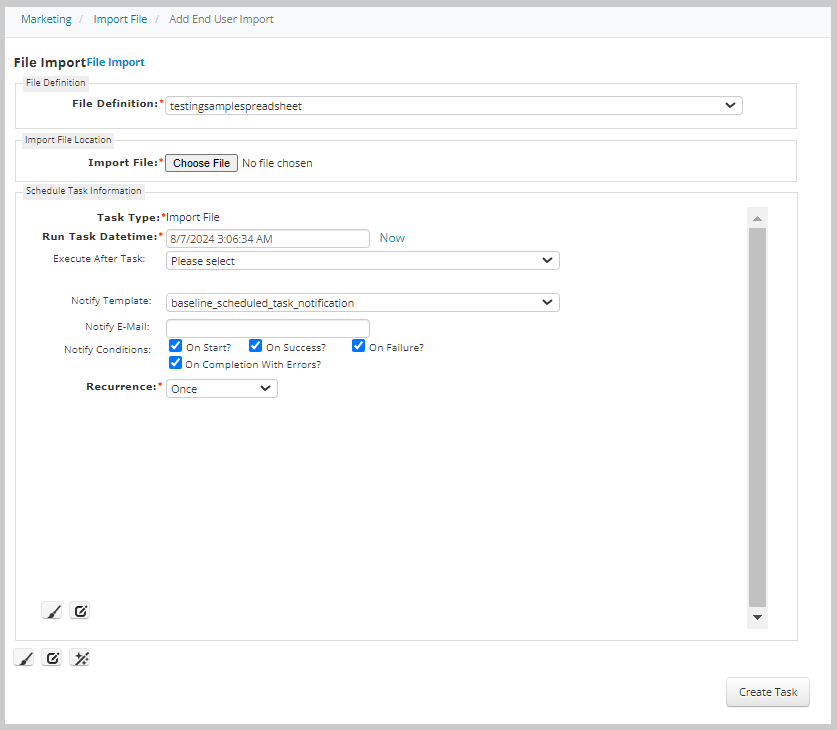Navigate to Marketing via the breadcrumb
Image resolution: width=837 pixels, height=730 pixels.
[46, 18]
